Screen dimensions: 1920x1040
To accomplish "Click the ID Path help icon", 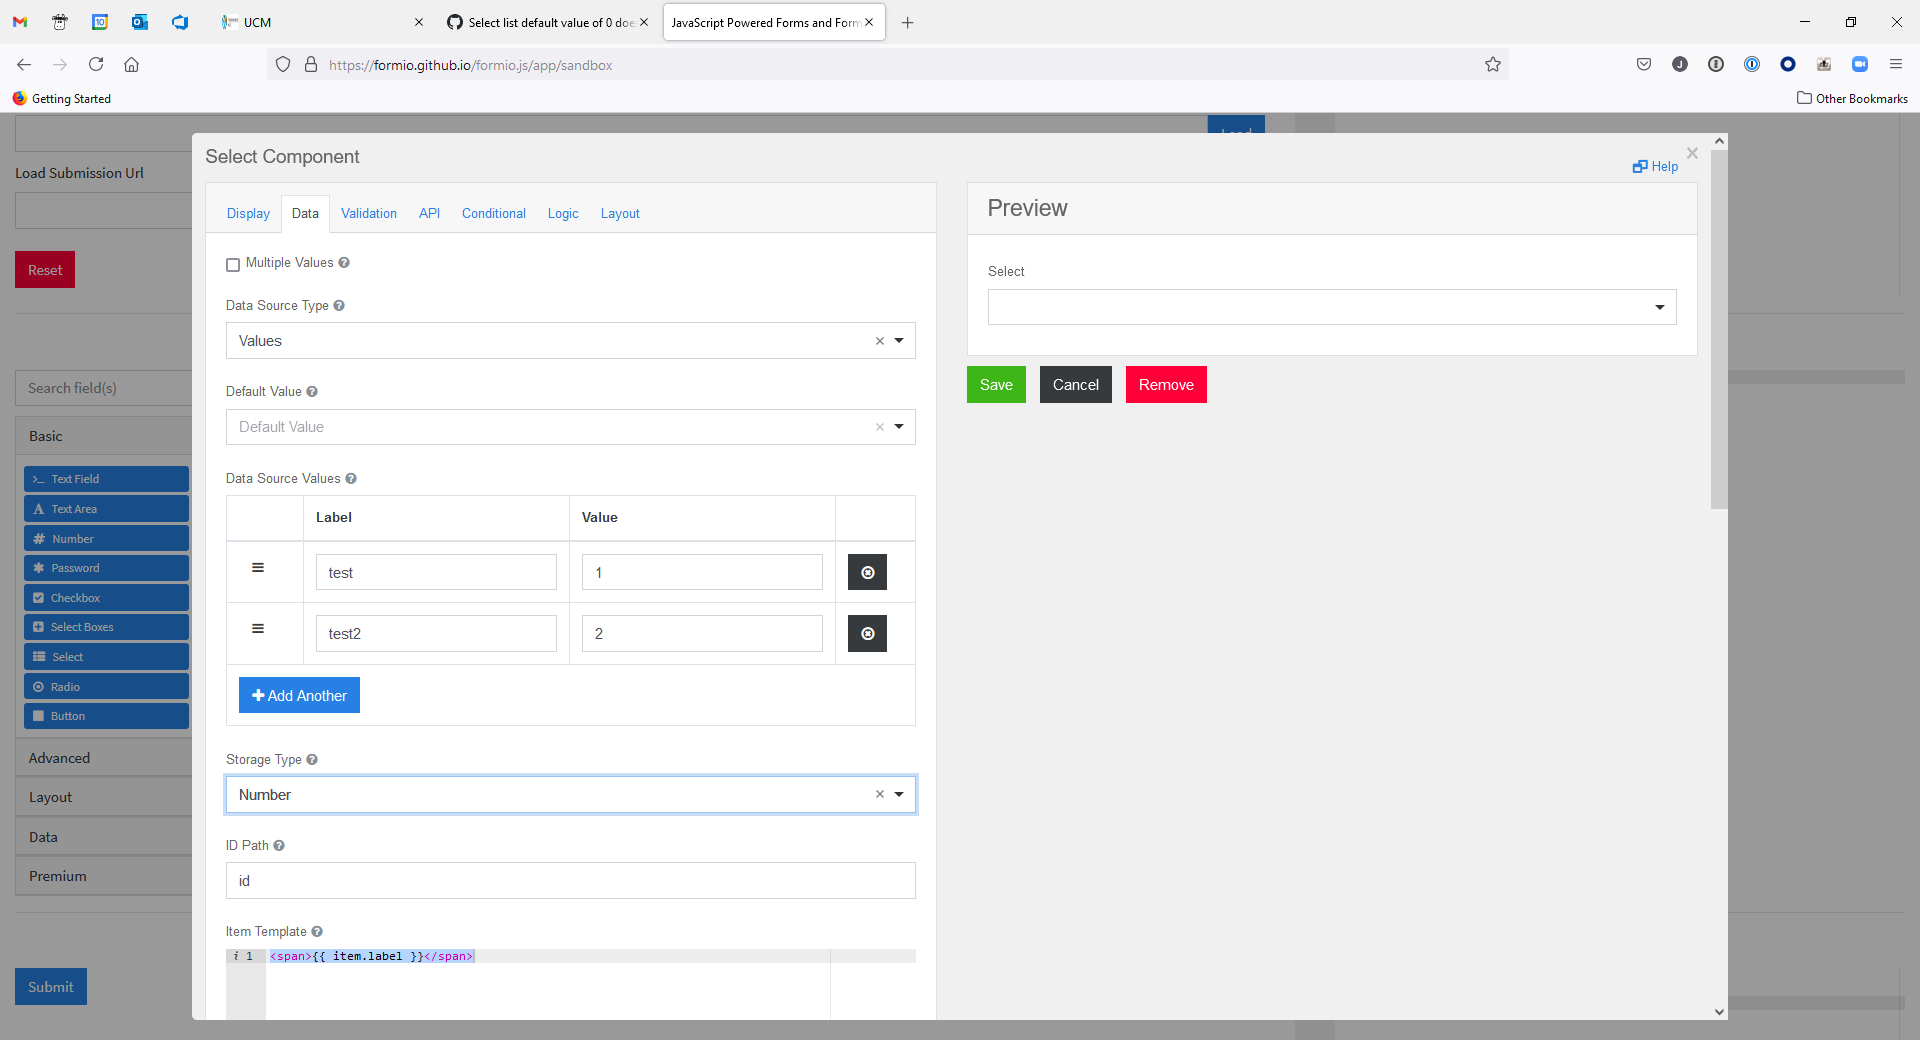I will point(279,846).
